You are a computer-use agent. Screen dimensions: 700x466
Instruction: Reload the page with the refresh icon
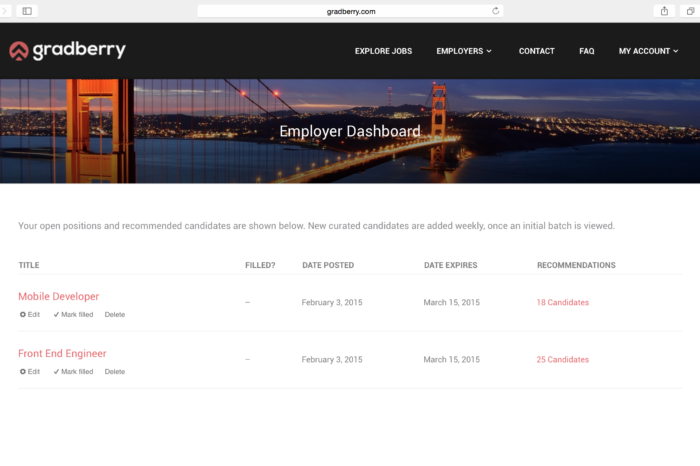click(x=495, y=11)
